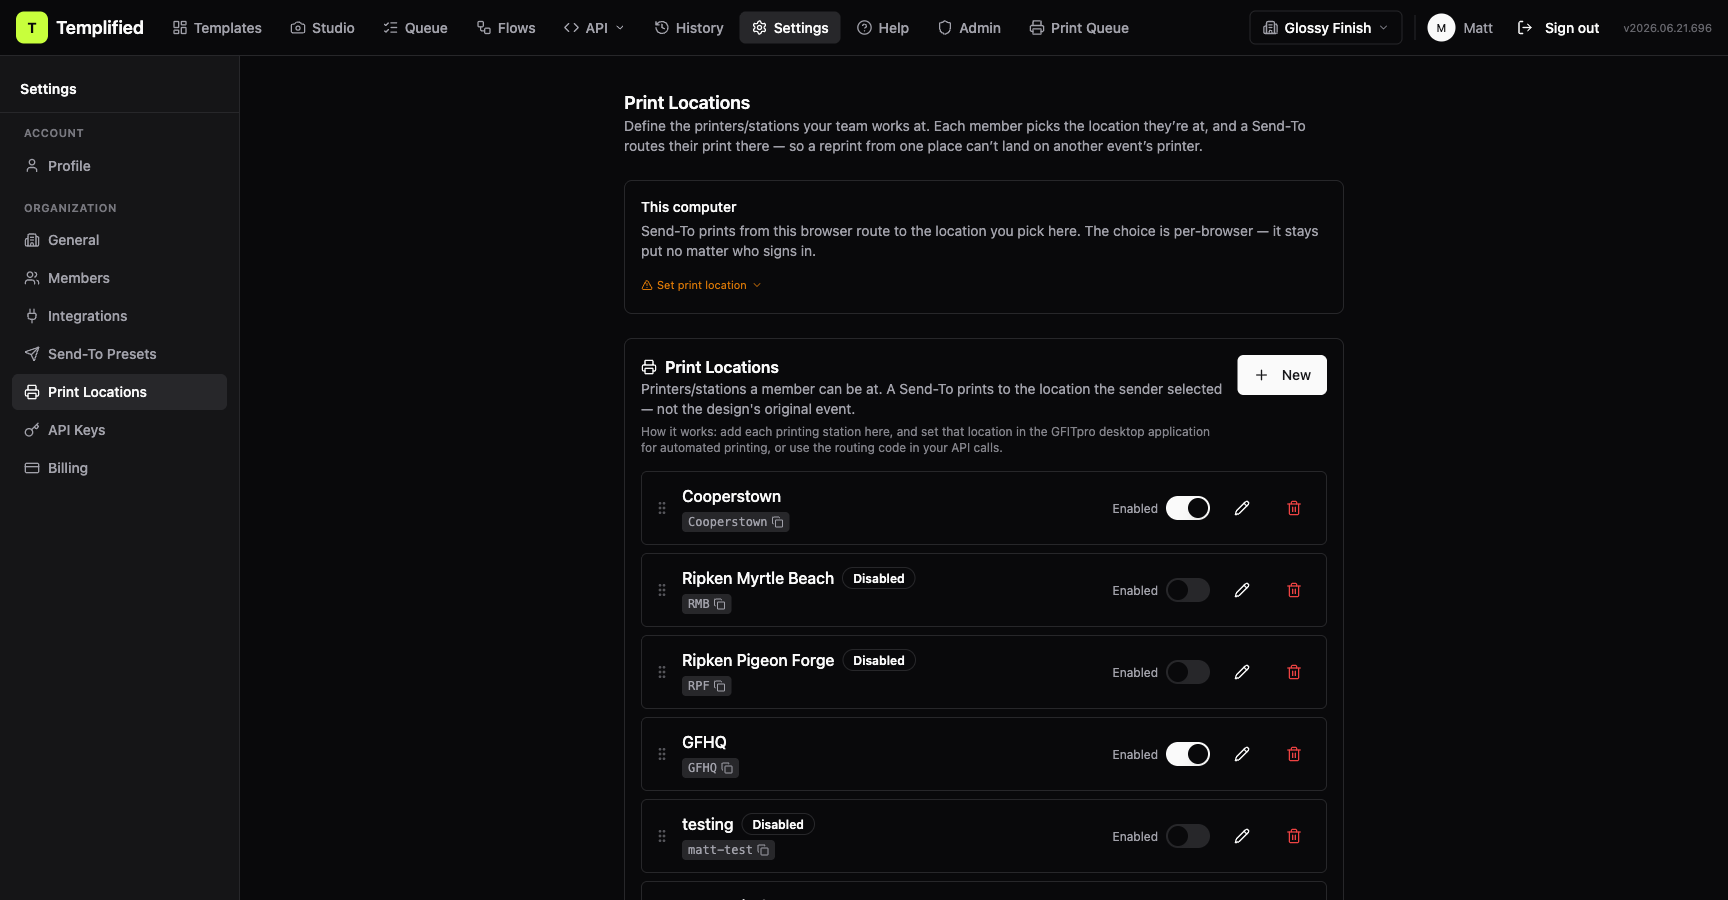Open the Set print location dropdown
The height and width of the screenshot is (900, 1728).
tap(701, 285)
